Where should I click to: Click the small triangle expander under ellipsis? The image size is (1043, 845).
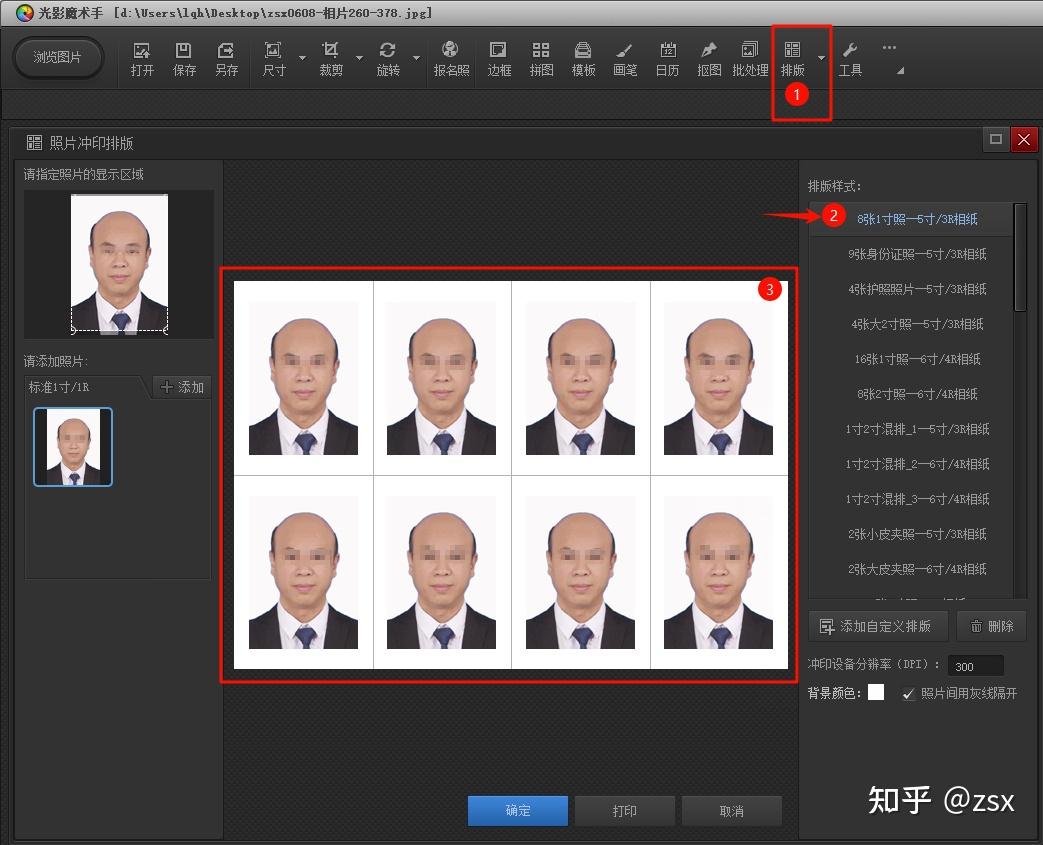coord(900,71)
